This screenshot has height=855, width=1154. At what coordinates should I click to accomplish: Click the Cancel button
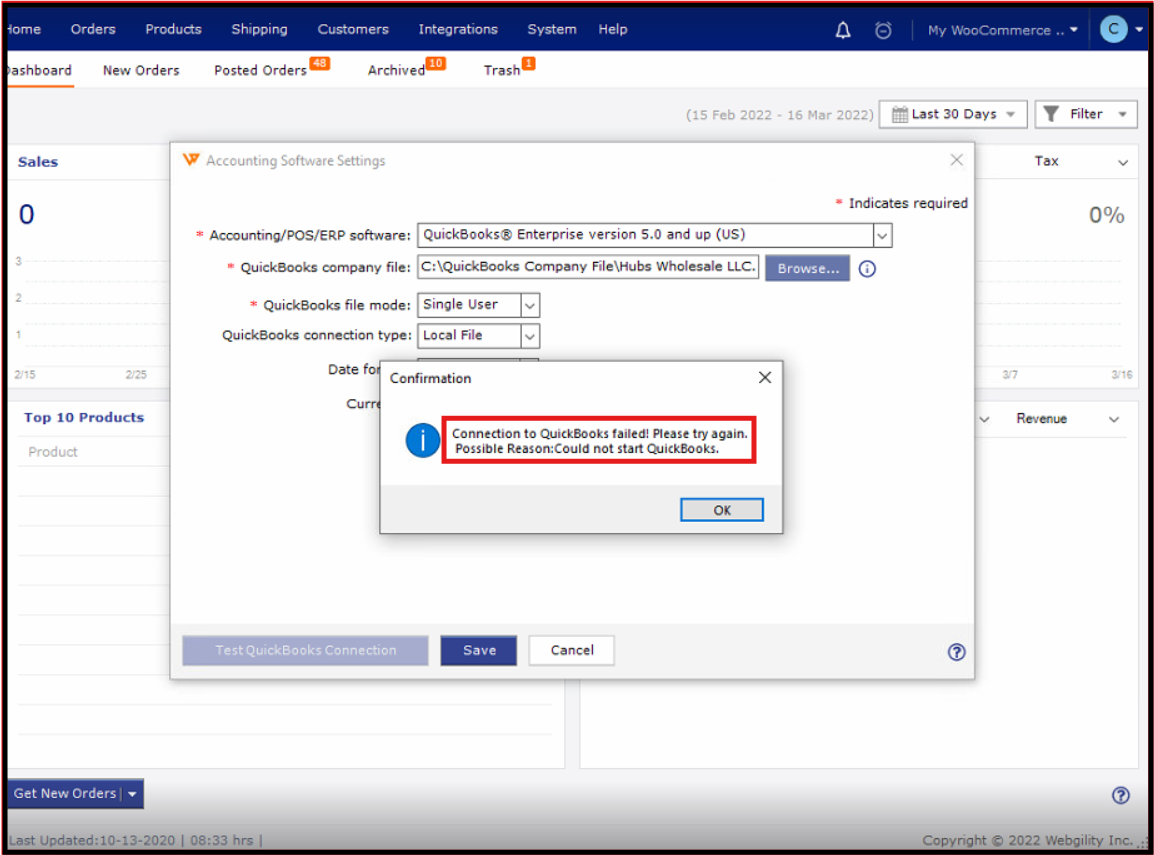click(x=571, y=651)
